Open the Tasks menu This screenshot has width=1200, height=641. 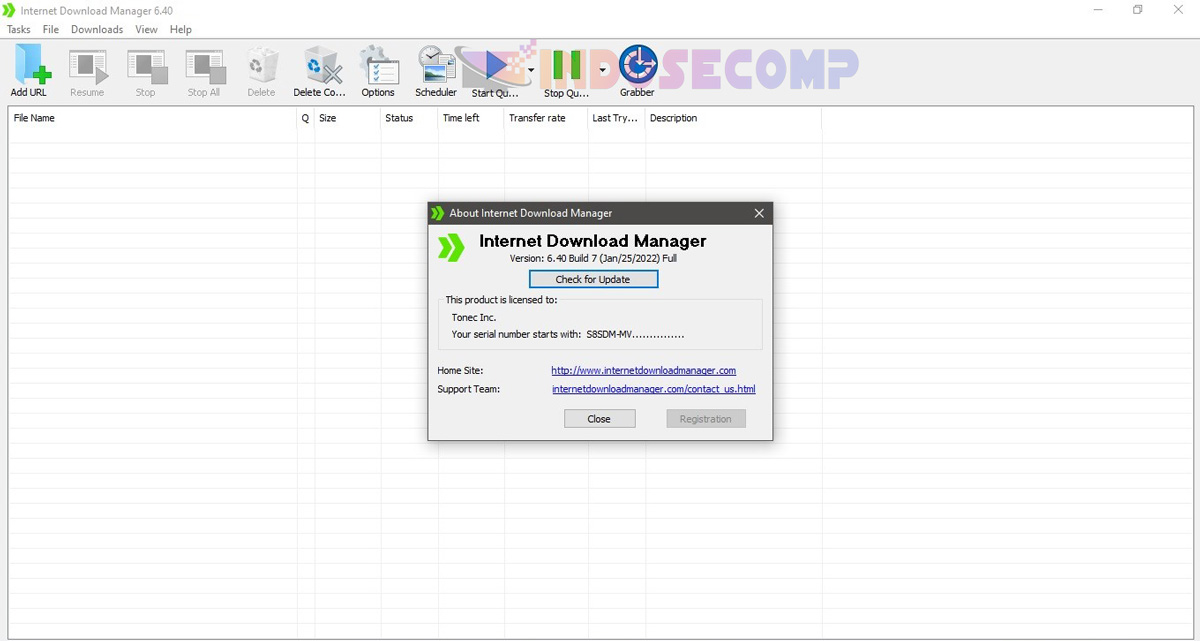tap(18, 29)
